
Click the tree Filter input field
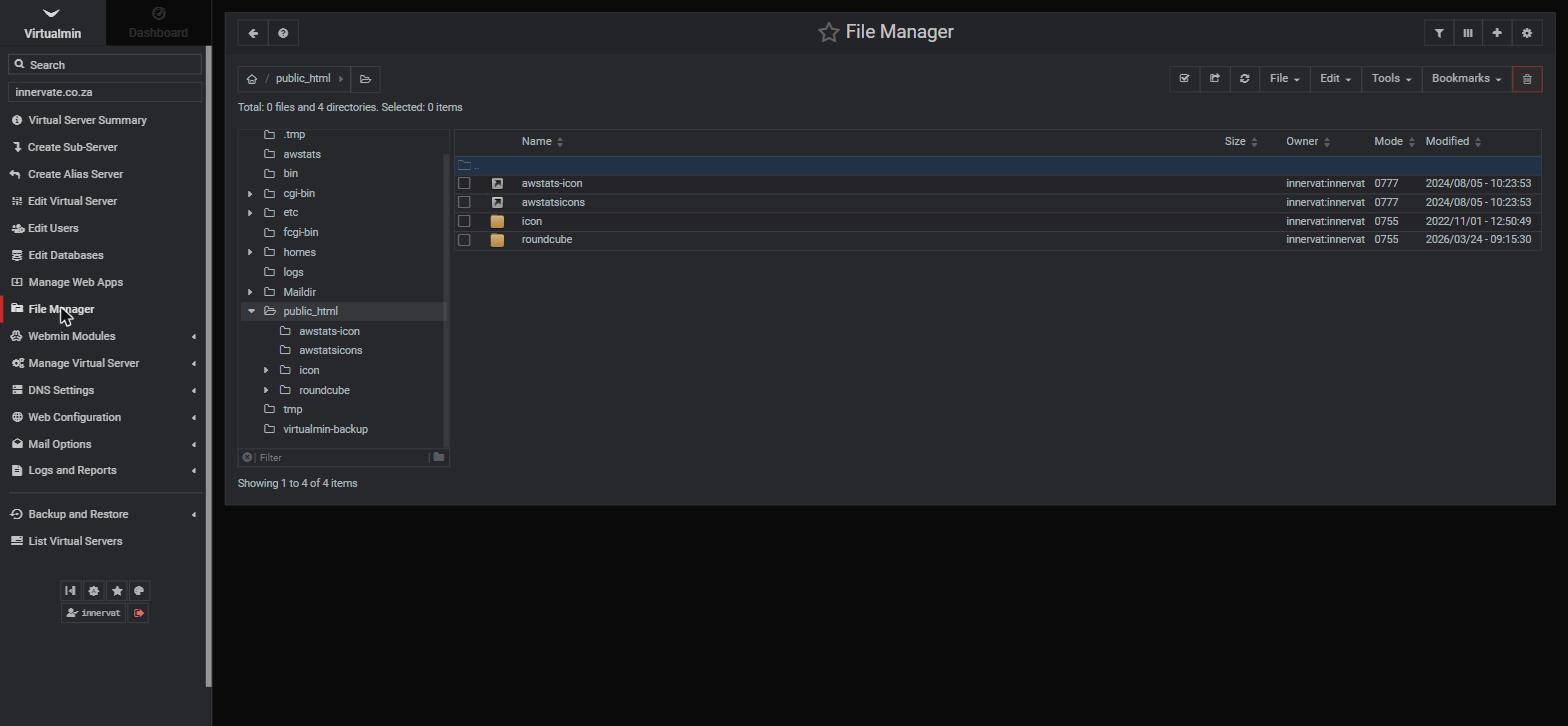coord(340,458)
